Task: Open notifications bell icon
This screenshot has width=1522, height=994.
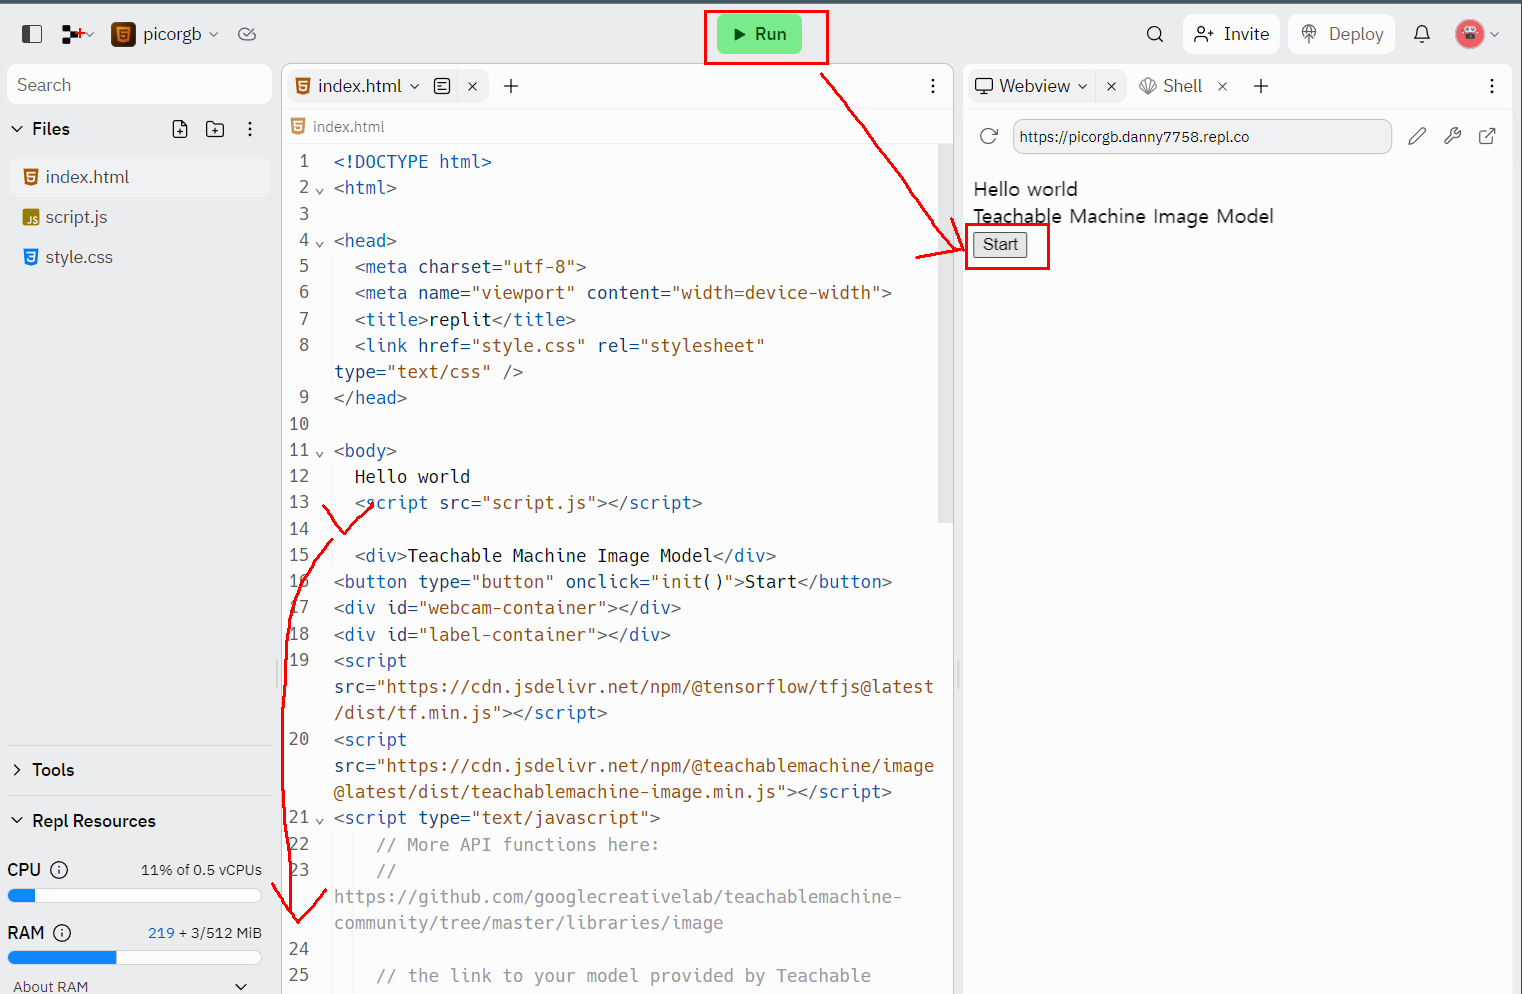Action: (1422, 34)
